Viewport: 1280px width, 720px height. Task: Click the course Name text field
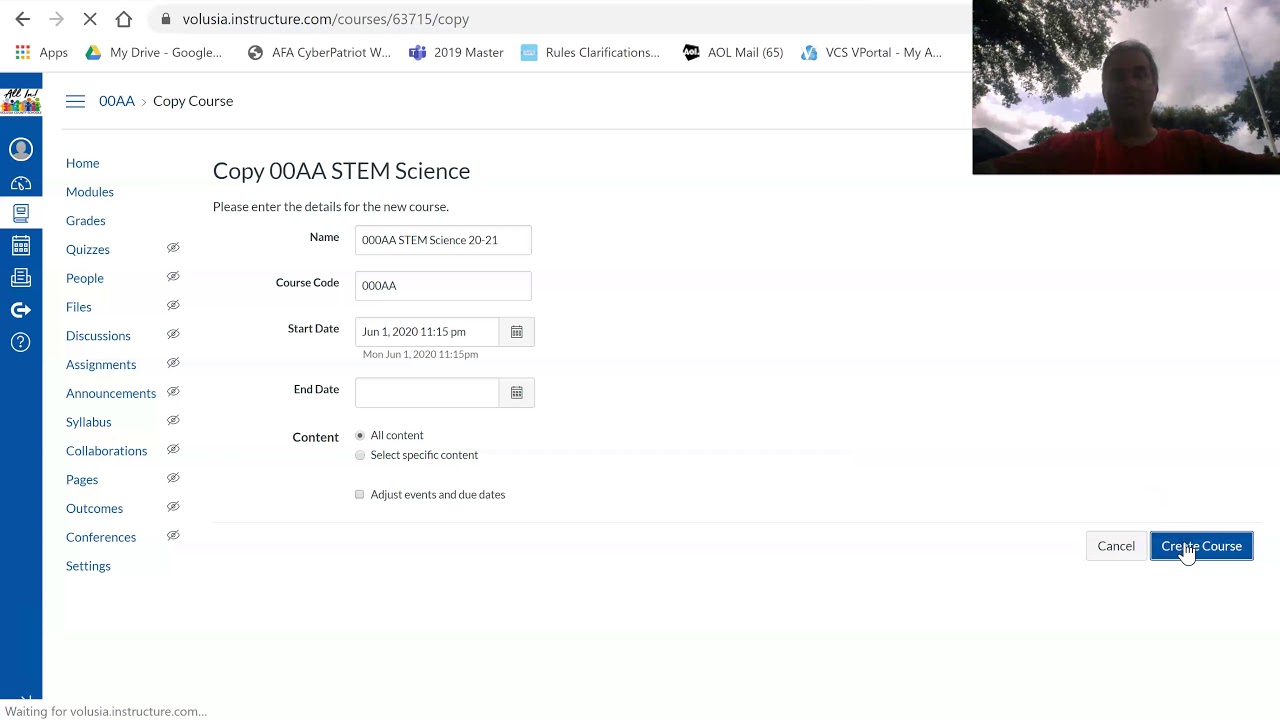tap(443, 240)
